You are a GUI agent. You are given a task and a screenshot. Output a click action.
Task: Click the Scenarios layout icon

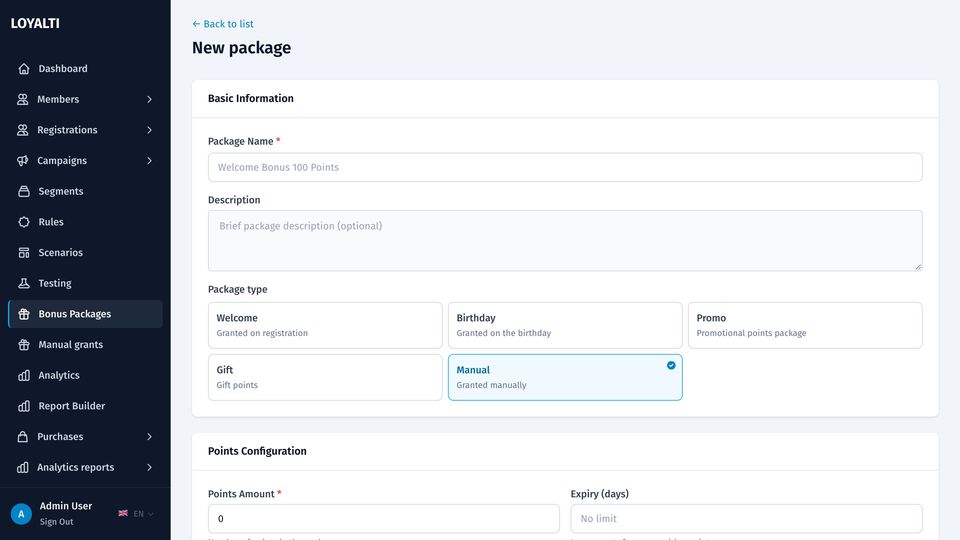[24, 252]
